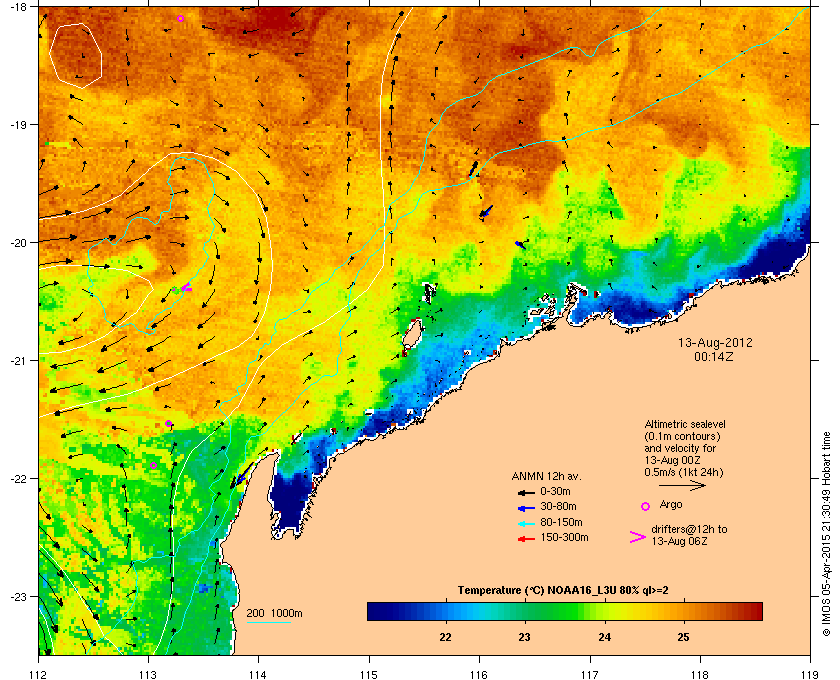Click the longitude axis label 115
840x680 pixels.
369,674
